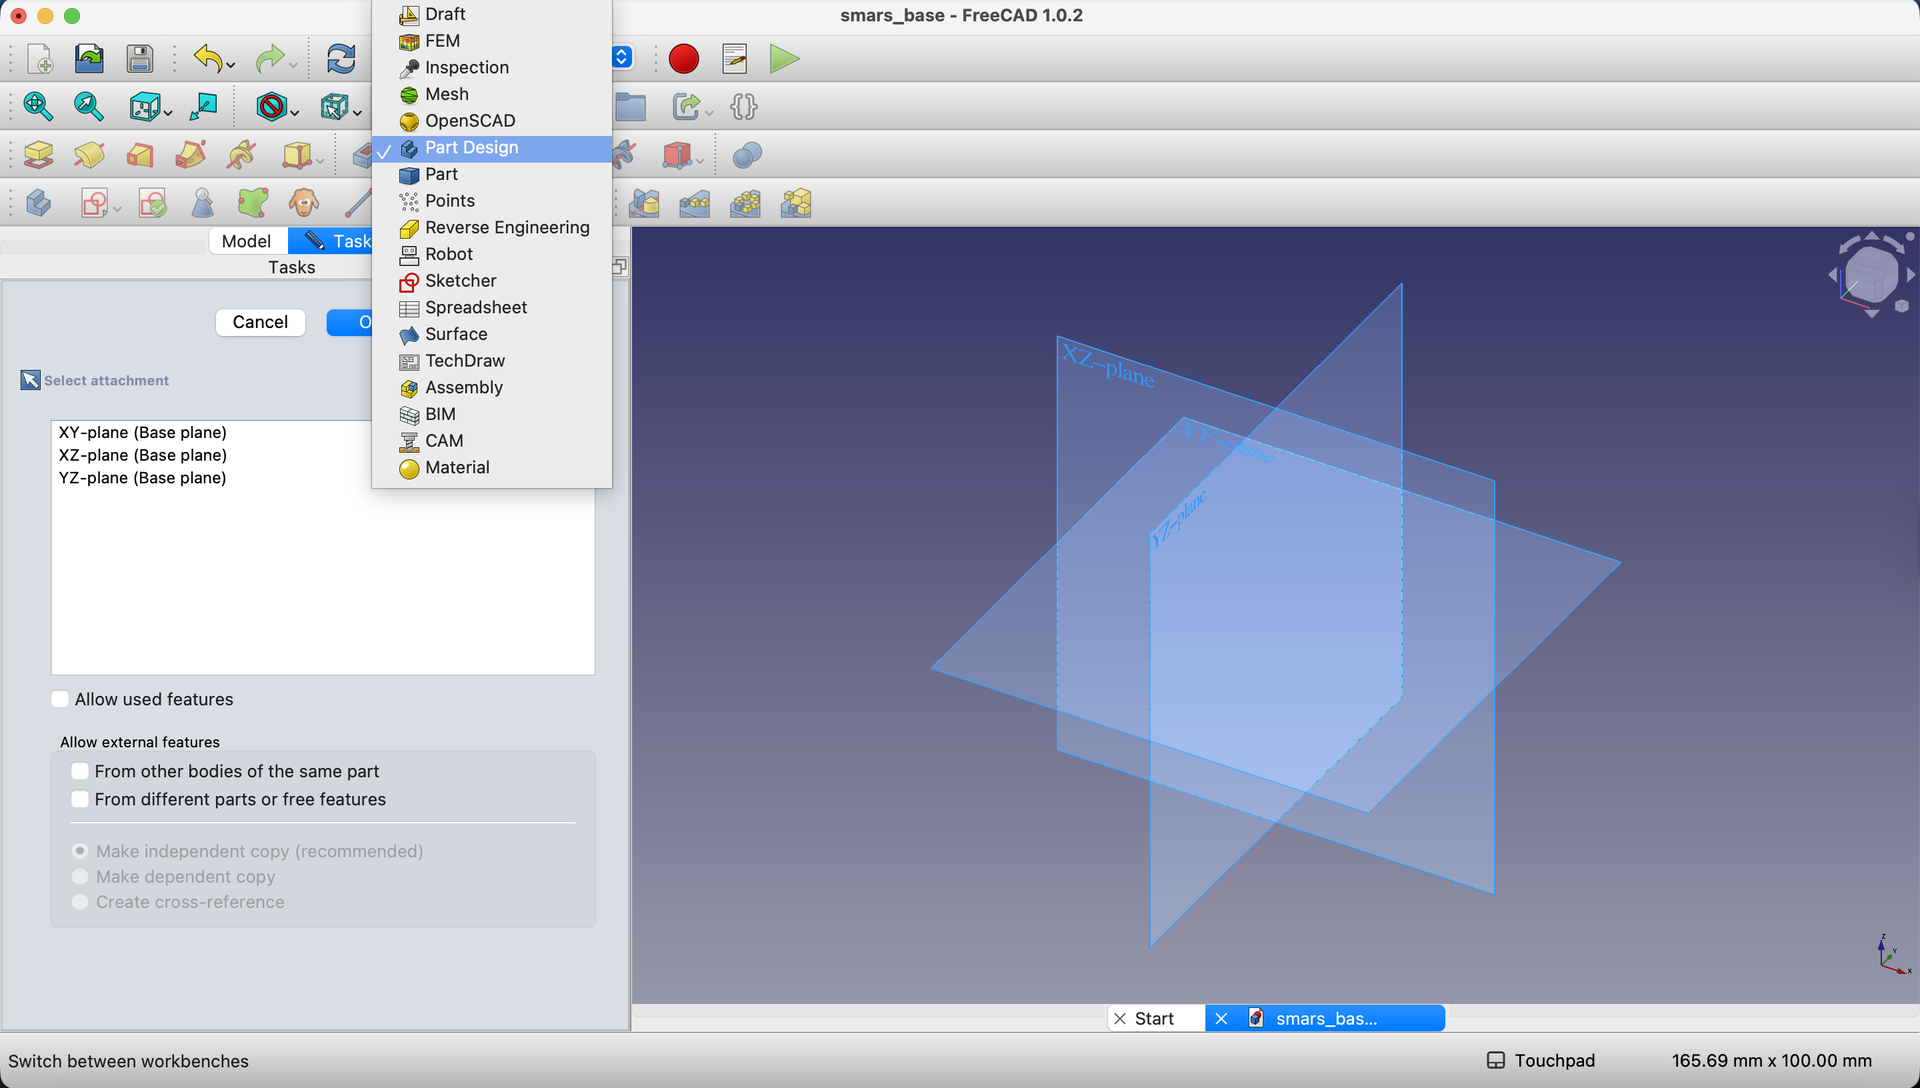Click the Pad tool icon
1920x1088 pixels.
point(38,155)
